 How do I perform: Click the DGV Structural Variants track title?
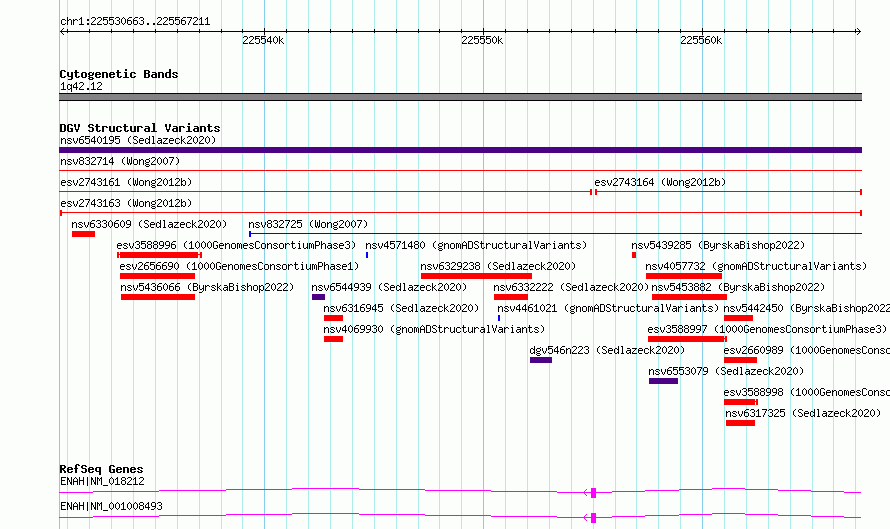pyautogui.click(x=140, y=128)
